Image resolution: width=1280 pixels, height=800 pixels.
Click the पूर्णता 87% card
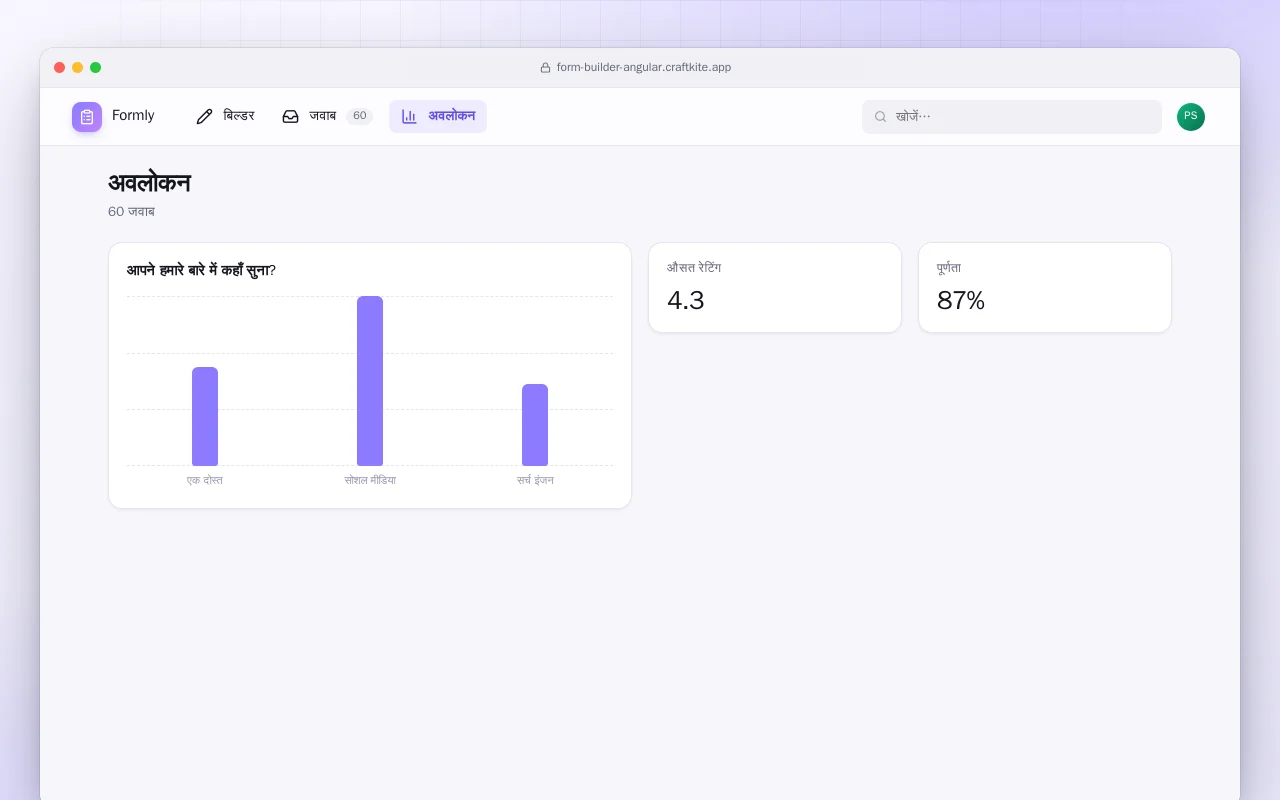click(x=1045, y=288)
